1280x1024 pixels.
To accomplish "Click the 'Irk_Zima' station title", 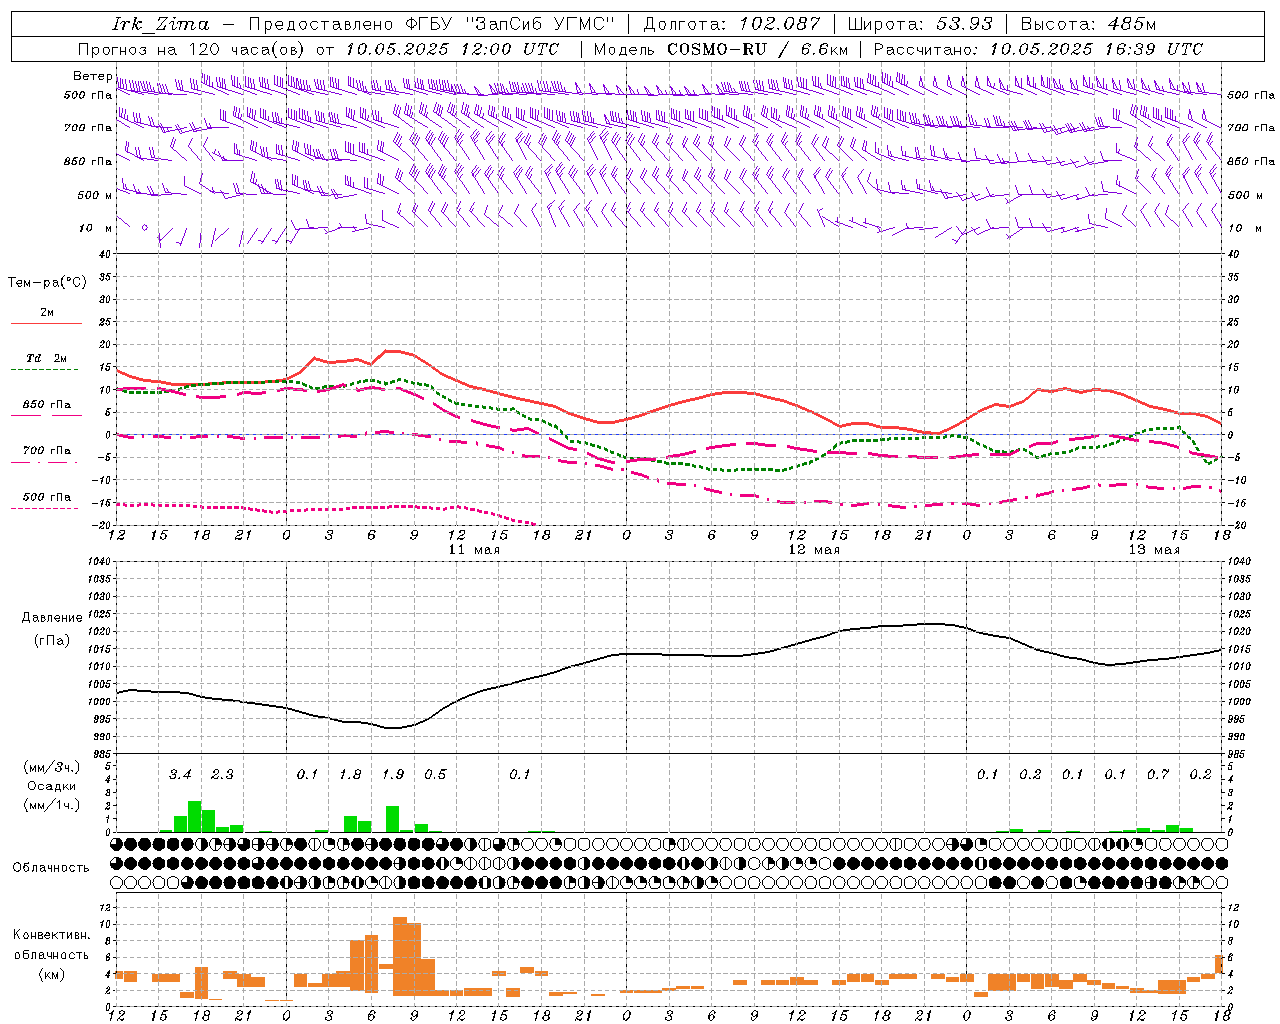I will [161, 24].
